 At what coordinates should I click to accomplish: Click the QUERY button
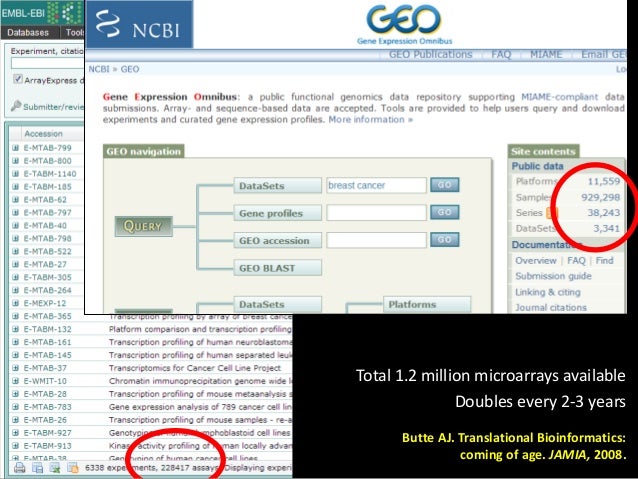coord(143,226)
